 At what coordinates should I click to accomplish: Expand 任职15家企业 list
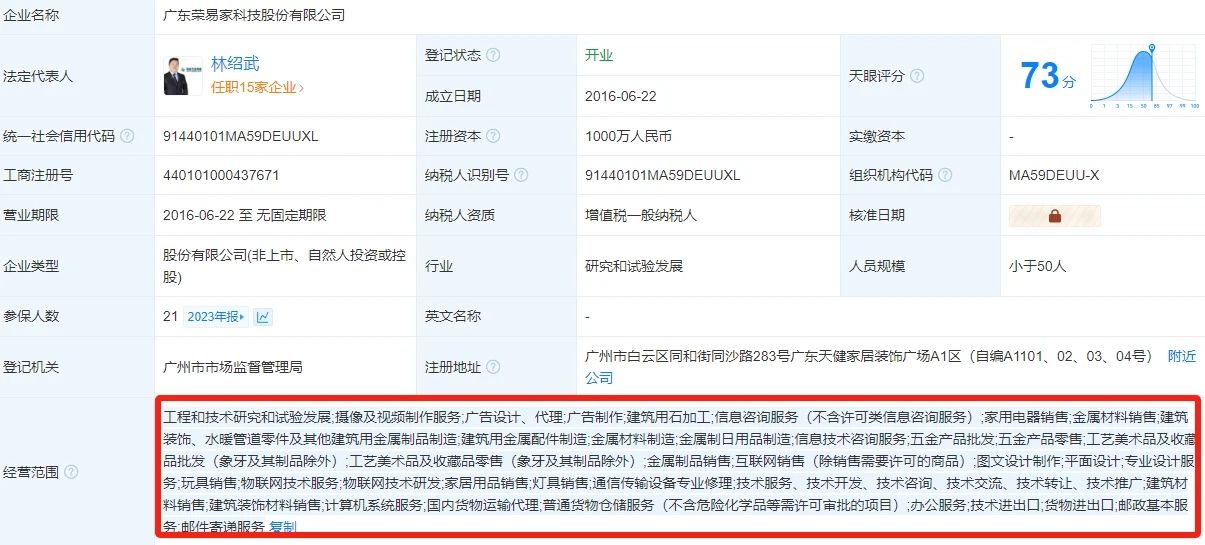(257, 88)
